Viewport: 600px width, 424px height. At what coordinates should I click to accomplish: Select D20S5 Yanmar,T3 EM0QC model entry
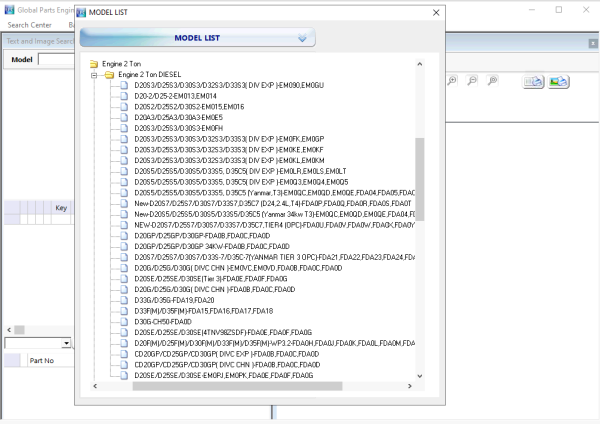274,192
